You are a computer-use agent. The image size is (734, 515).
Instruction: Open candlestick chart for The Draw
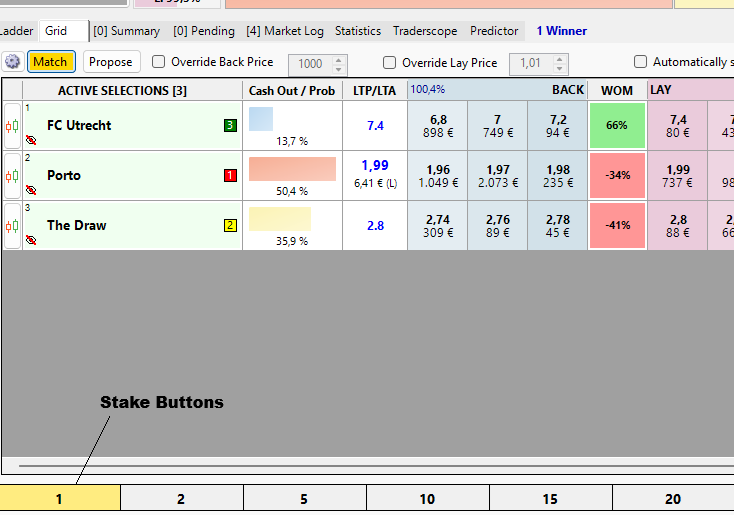pos(12,226)
